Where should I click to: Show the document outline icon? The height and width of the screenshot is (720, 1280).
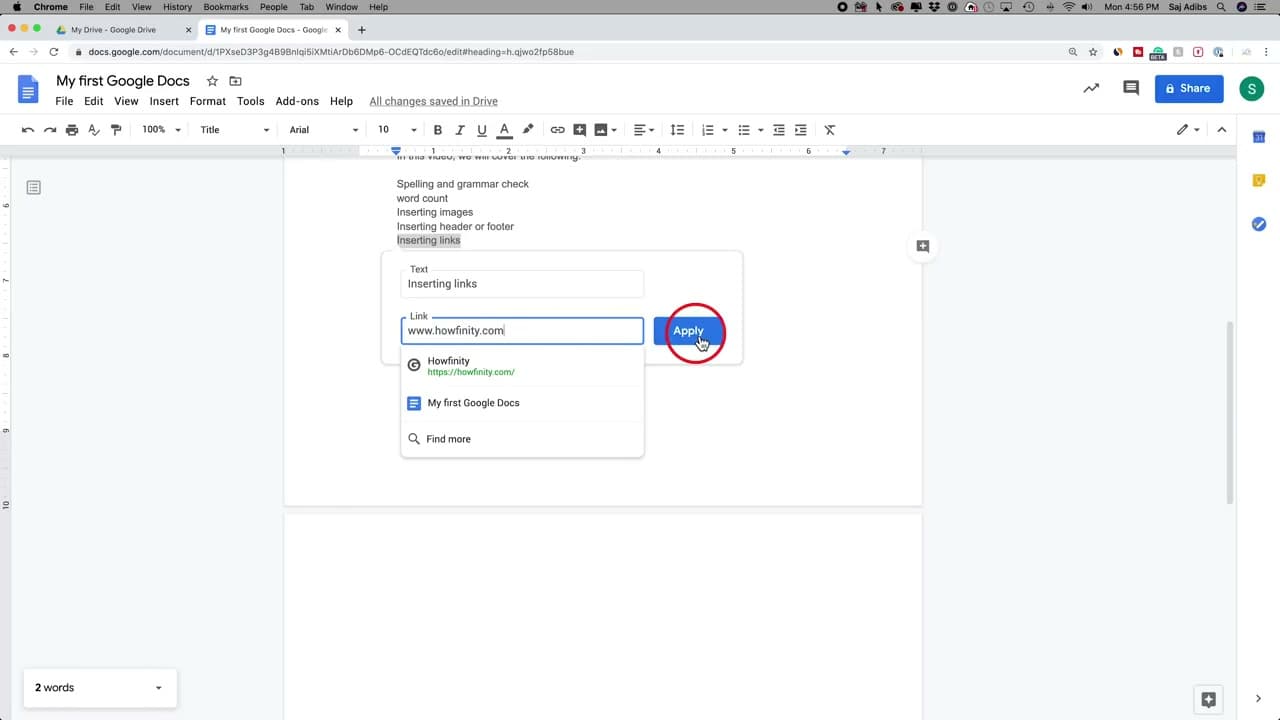[34, 187]
